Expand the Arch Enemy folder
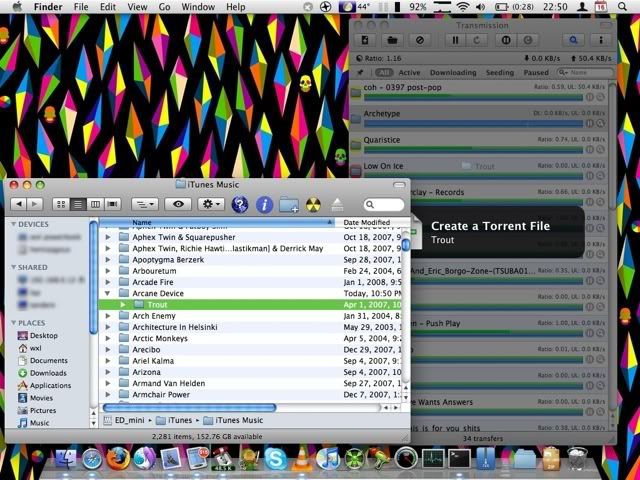Screen dimensions: 640x480 tap(108, 316)
